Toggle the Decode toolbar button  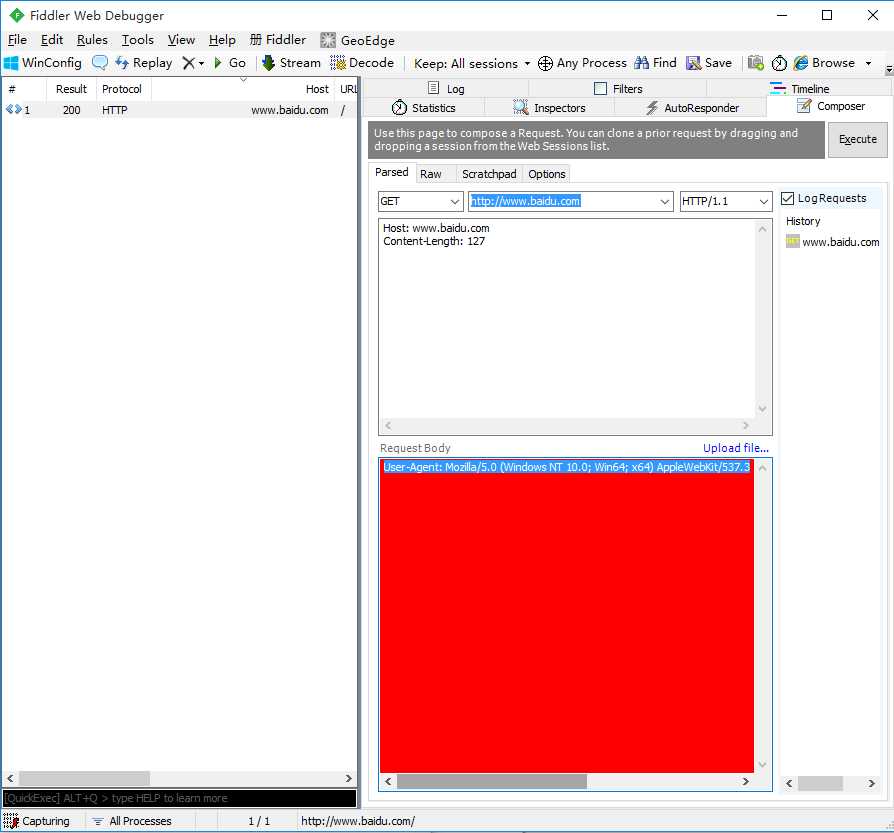[x=362, y=63]
